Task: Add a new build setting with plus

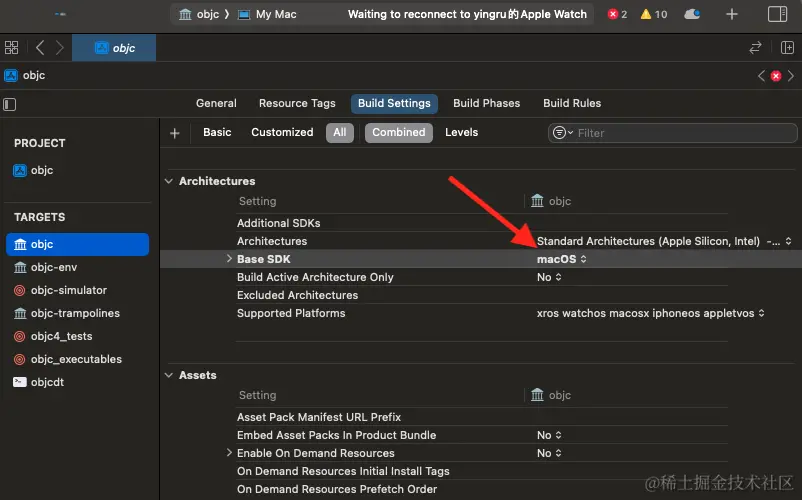Action: 174,133
